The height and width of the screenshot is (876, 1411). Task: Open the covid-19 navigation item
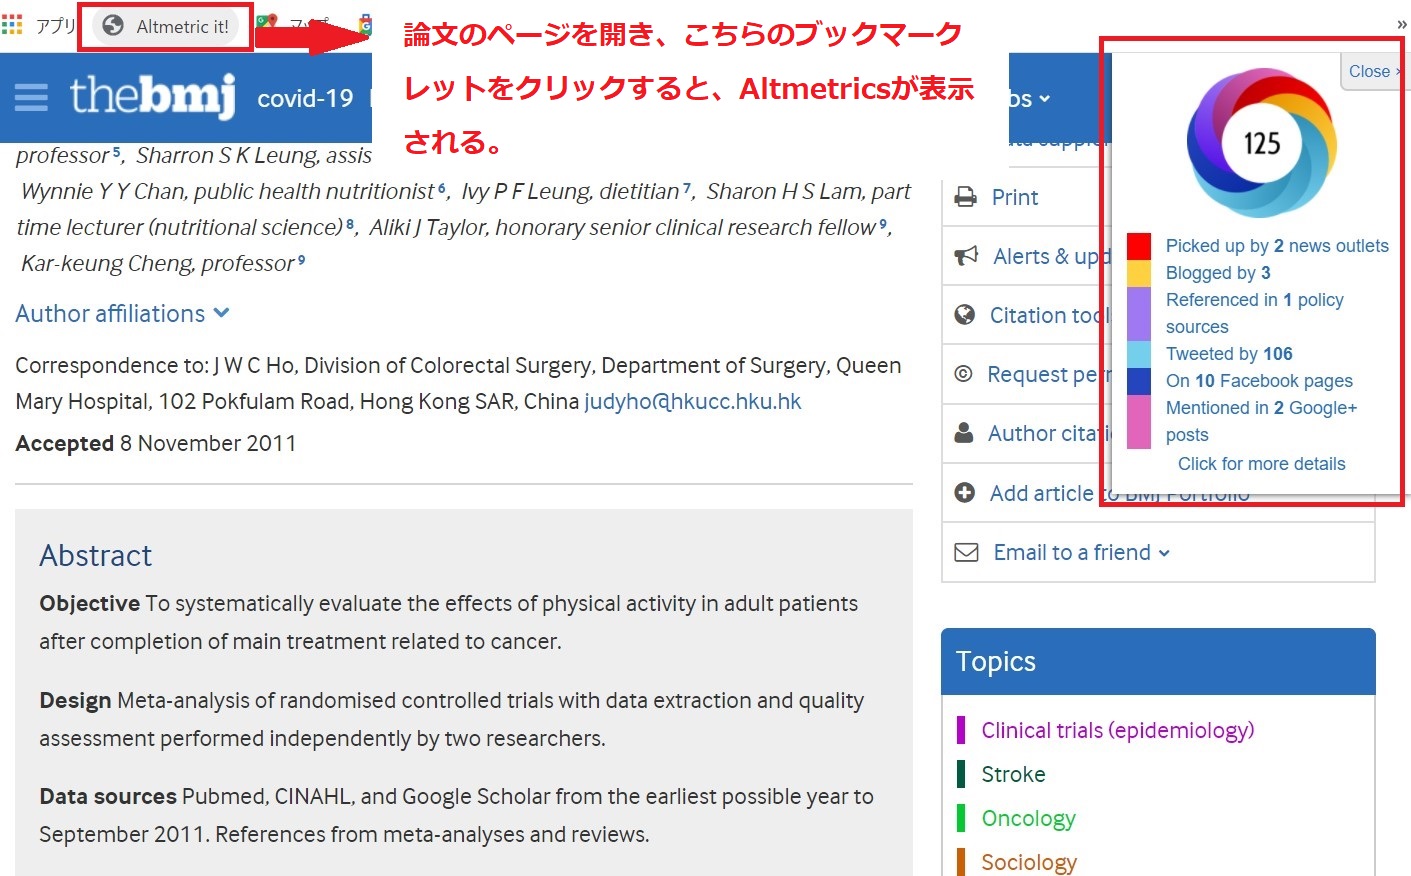(305, 98)
